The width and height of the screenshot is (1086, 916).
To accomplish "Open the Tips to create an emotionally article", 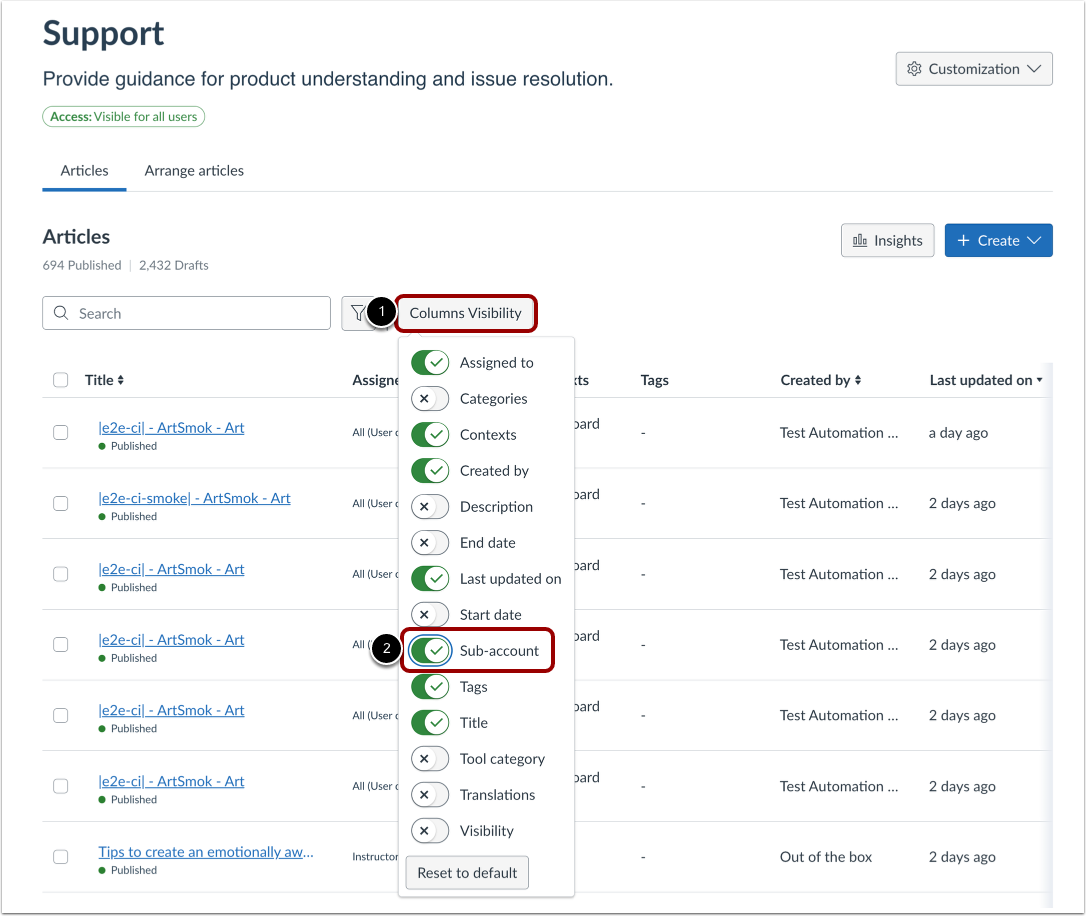I will click(x=206, y=851).
